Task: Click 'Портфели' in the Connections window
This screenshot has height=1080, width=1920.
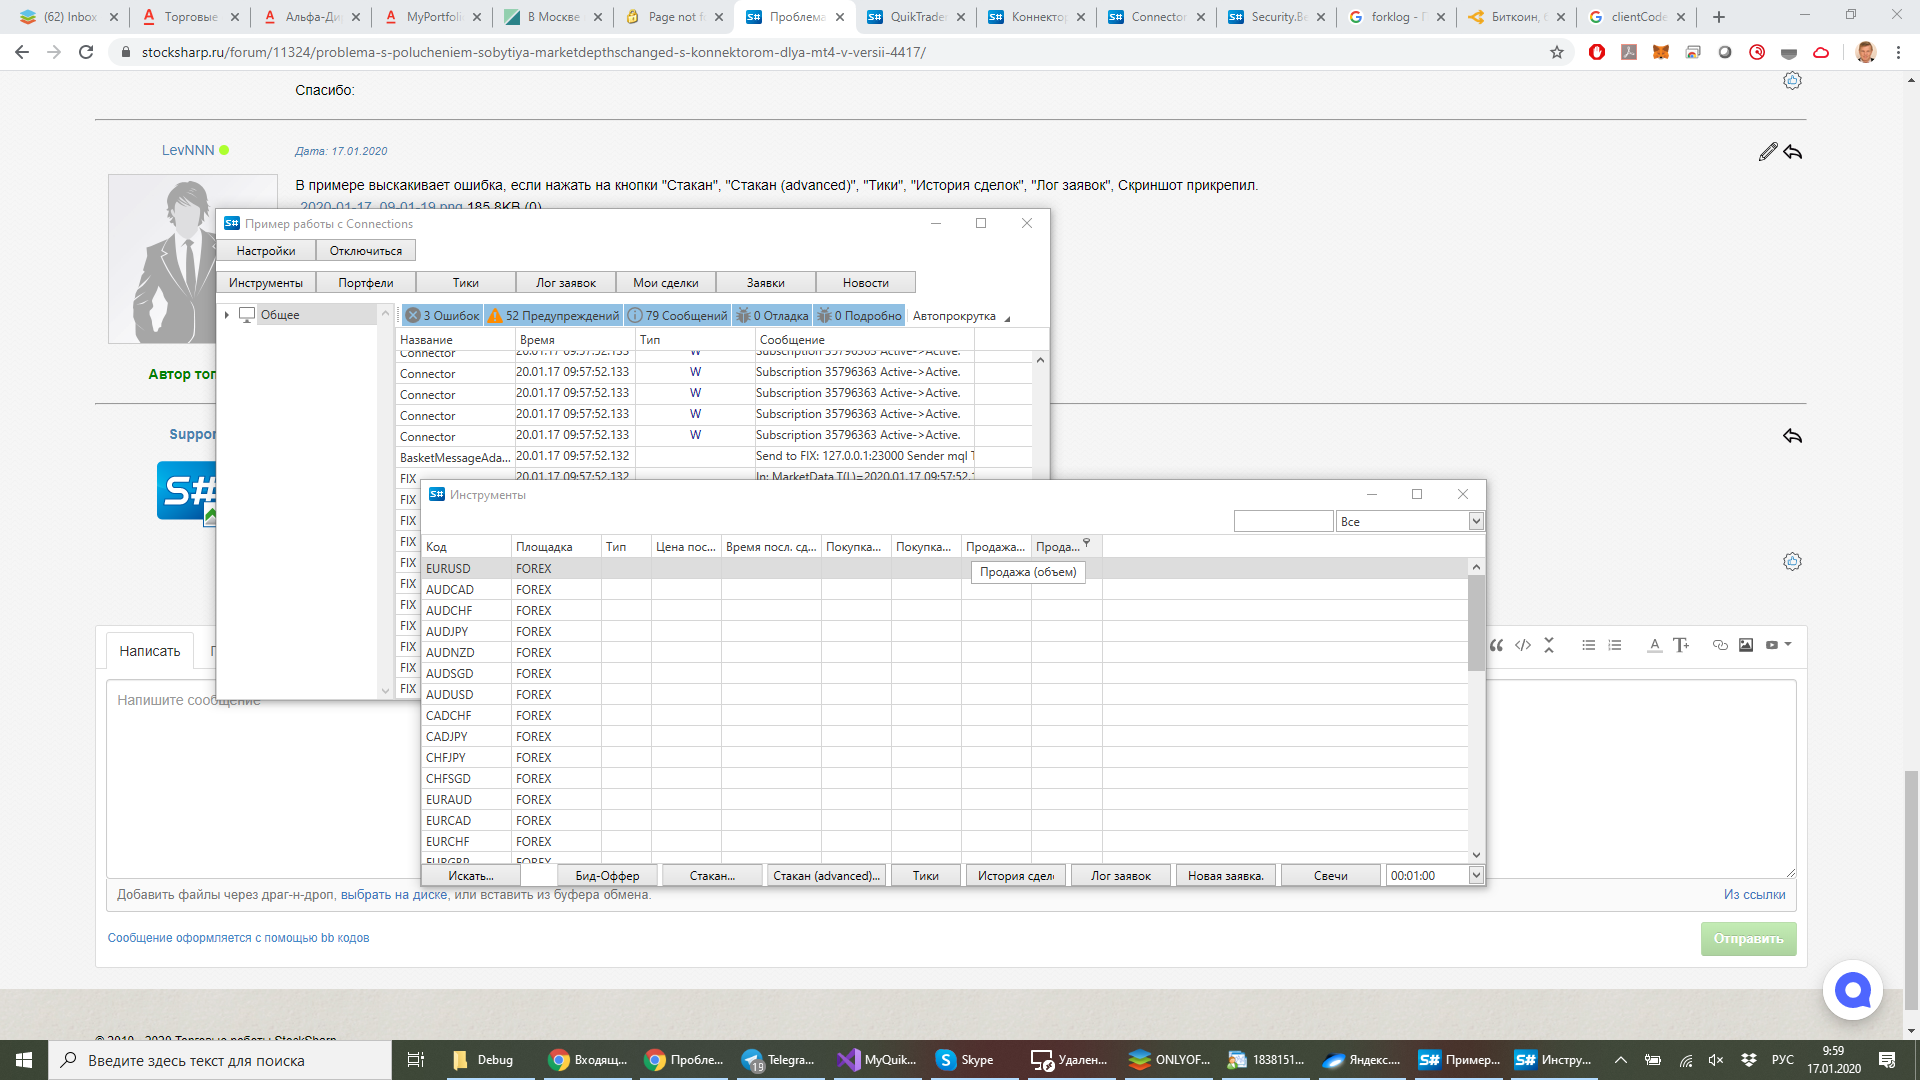Action: pos(366,283)
